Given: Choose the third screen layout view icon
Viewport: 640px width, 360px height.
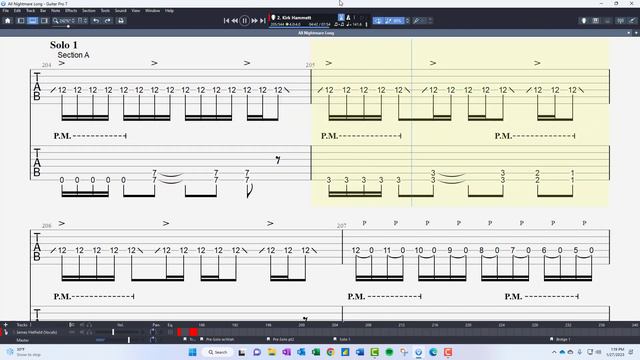Looking at the screenshot, I should pos(44,21).
